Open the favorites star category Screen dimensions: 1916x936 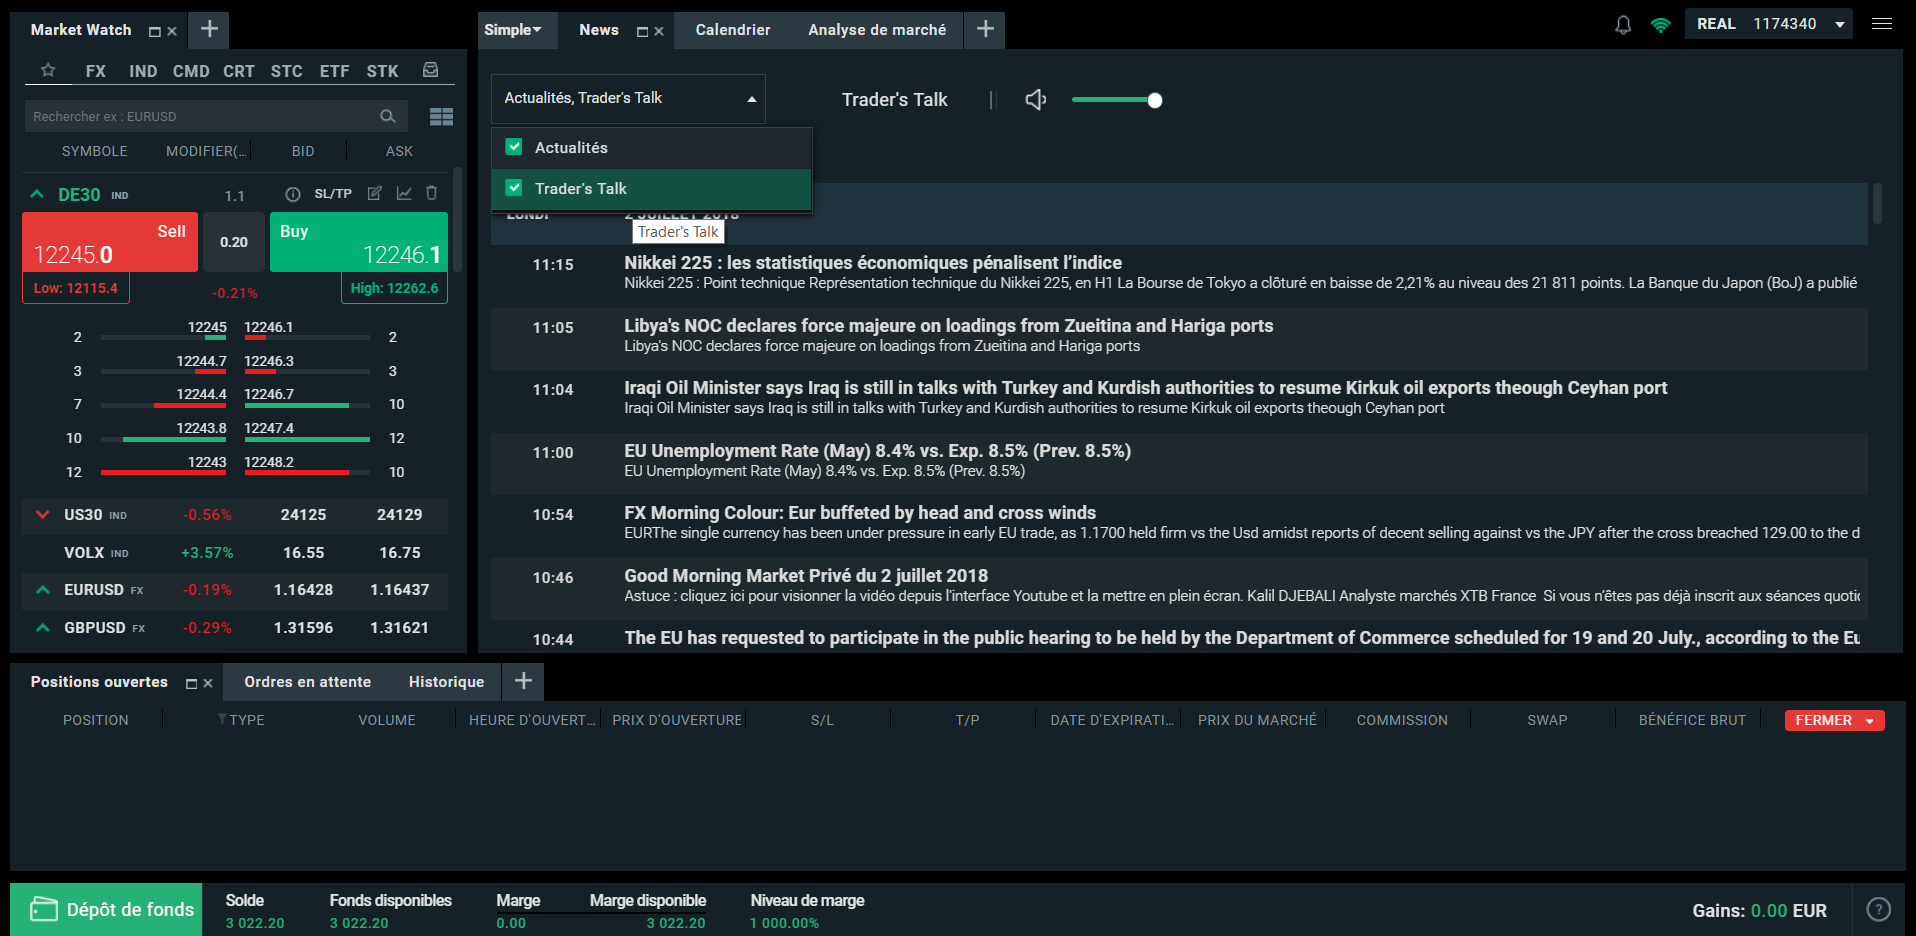(48, 70)
